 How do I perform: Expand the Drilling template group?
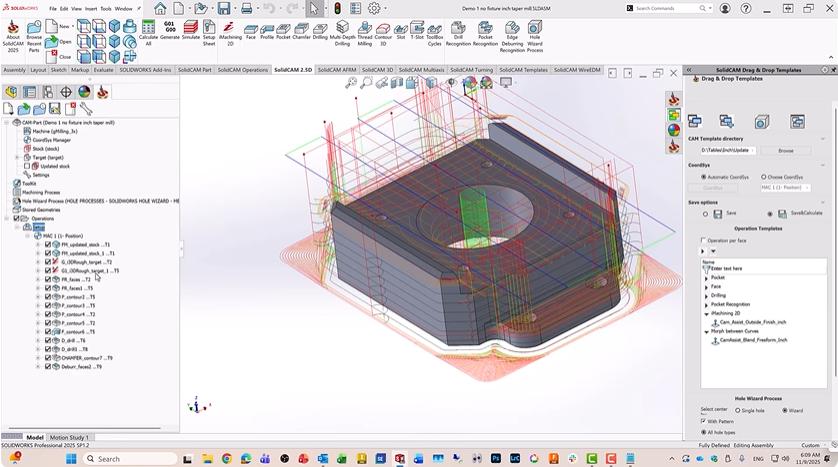(706, 295)
